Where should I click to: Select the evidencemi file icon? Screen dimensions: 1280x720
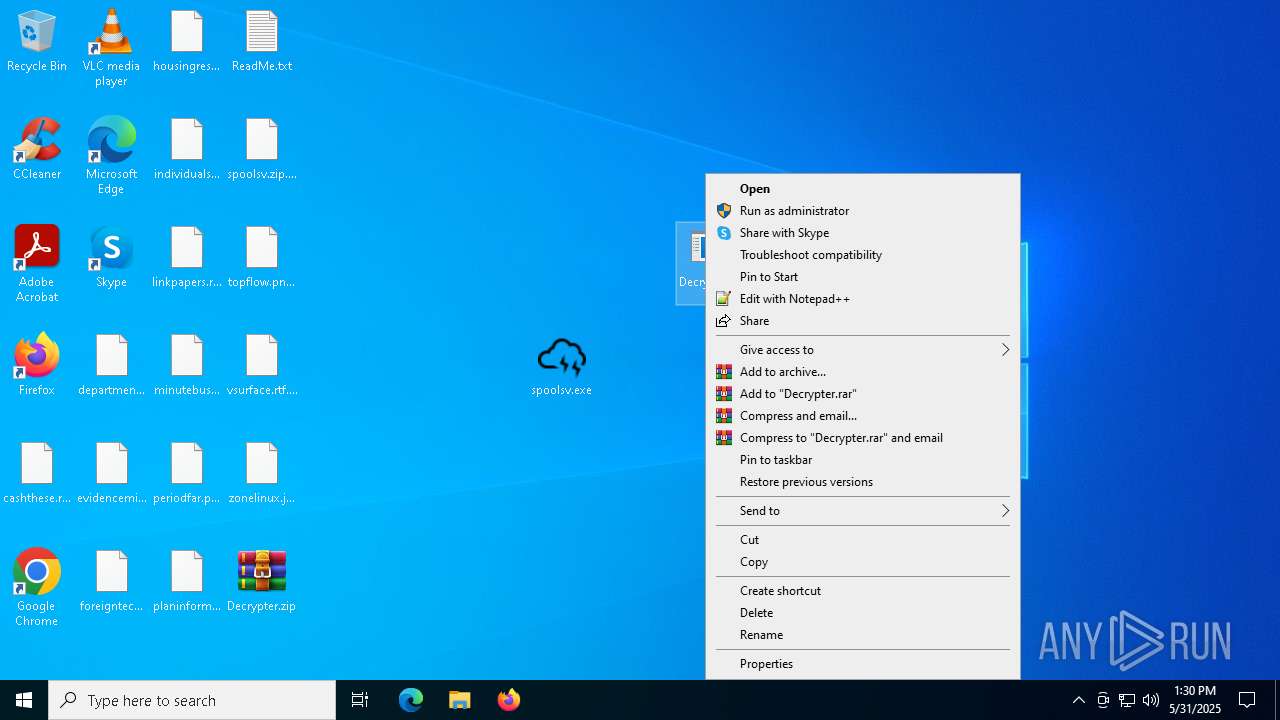[112, 474]
